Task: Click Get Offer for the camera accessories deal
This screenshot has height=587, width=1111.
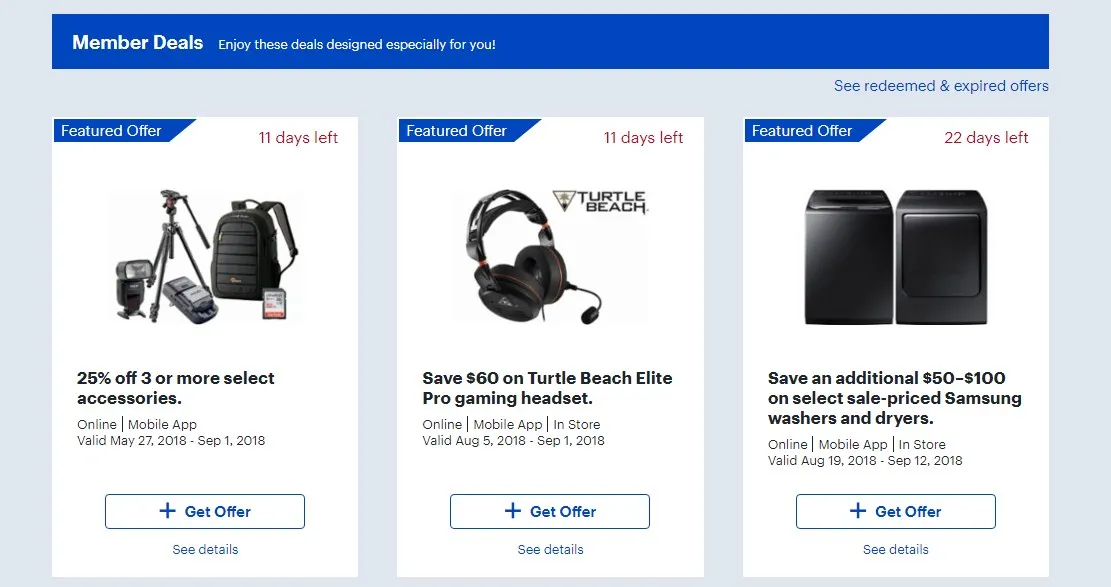Action: pyautogui.click(x=205, y=511)
